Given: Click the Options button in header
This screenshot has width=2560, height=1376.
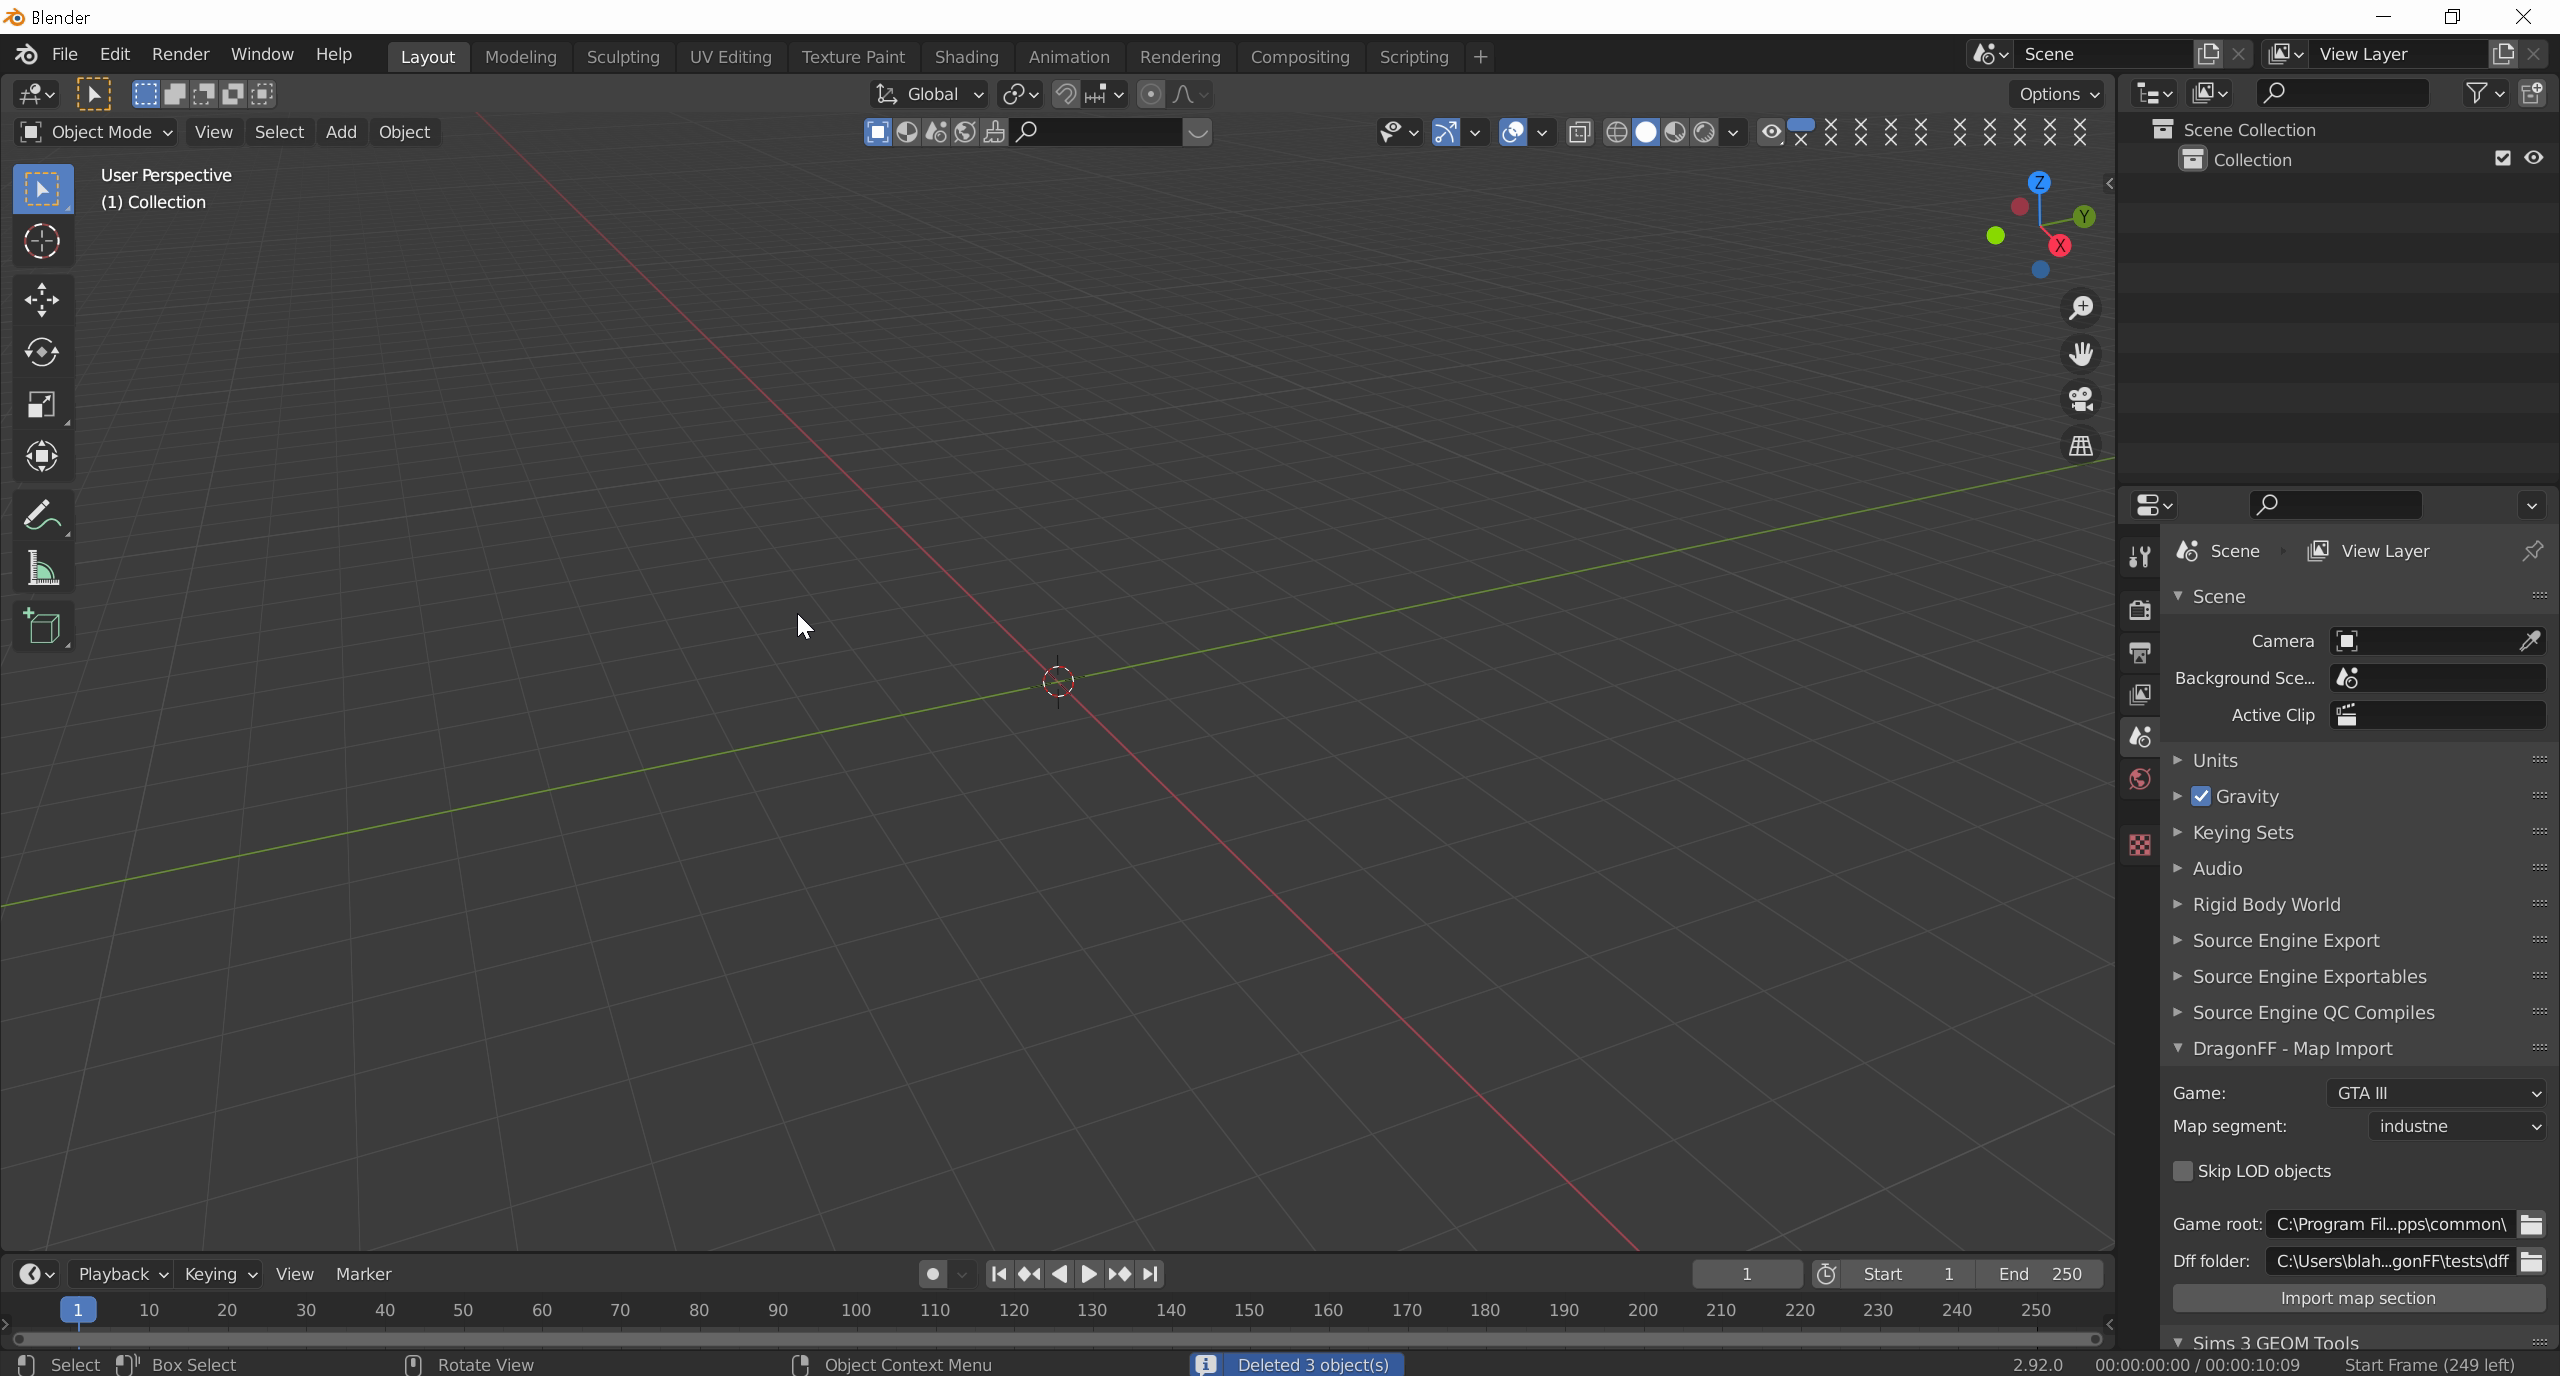Looking at the screenshot, I should (2058, 94).
